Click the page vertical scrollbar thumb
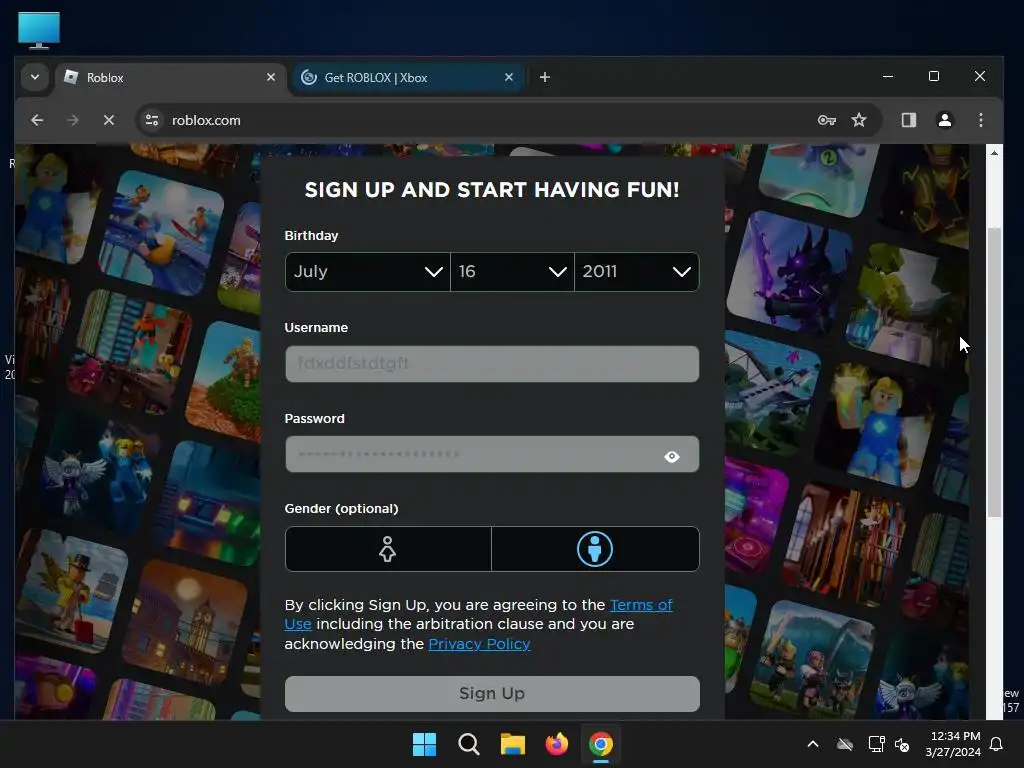 click(x=994, y=372)
